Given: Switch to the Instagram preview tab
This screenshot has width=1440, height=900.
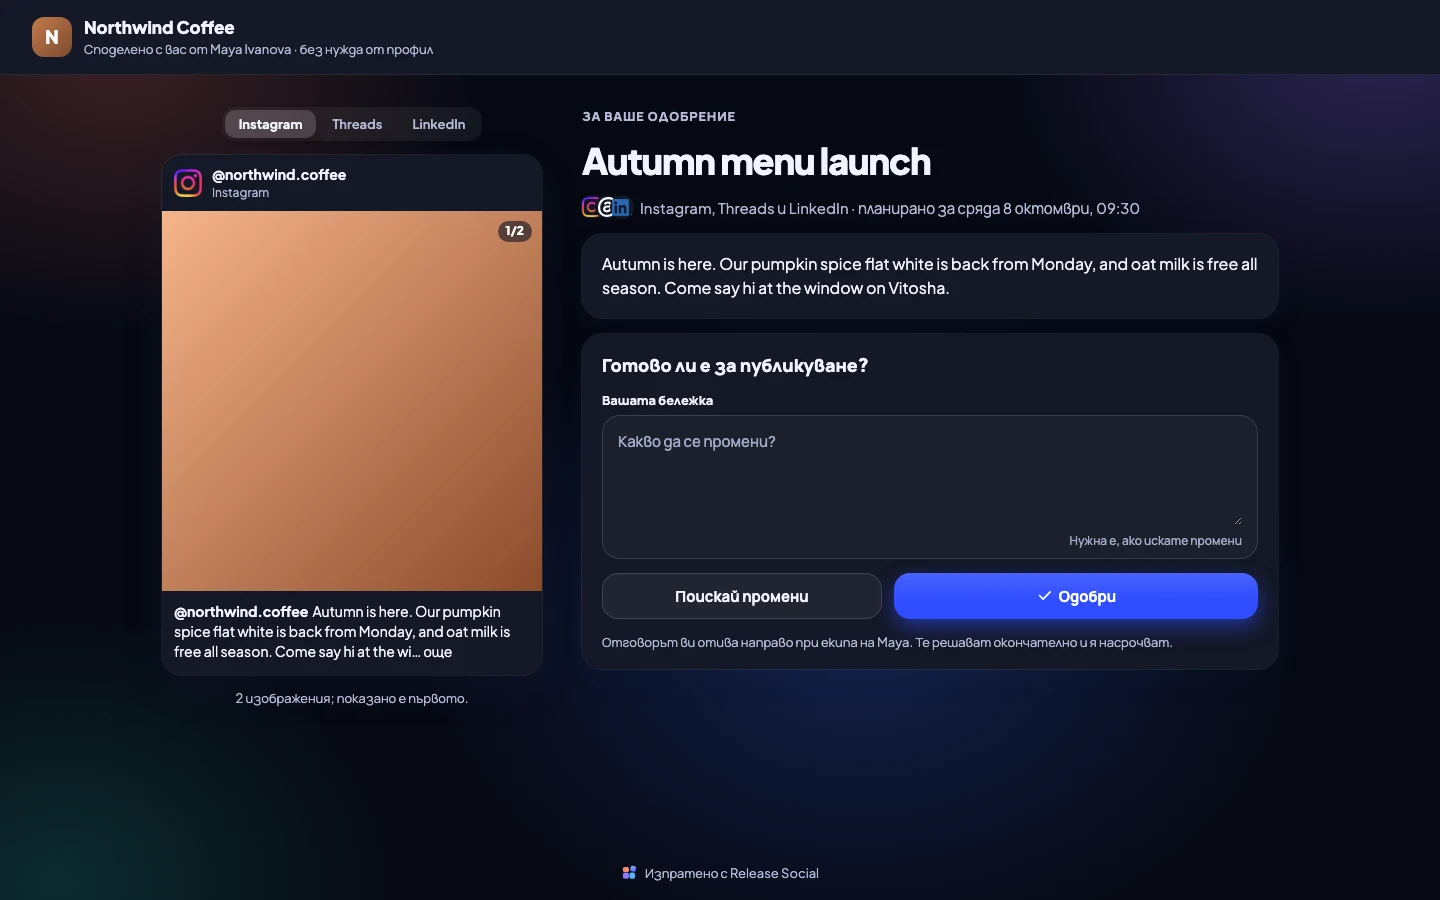Looking at the screenshot, I should tap(270, 124).
